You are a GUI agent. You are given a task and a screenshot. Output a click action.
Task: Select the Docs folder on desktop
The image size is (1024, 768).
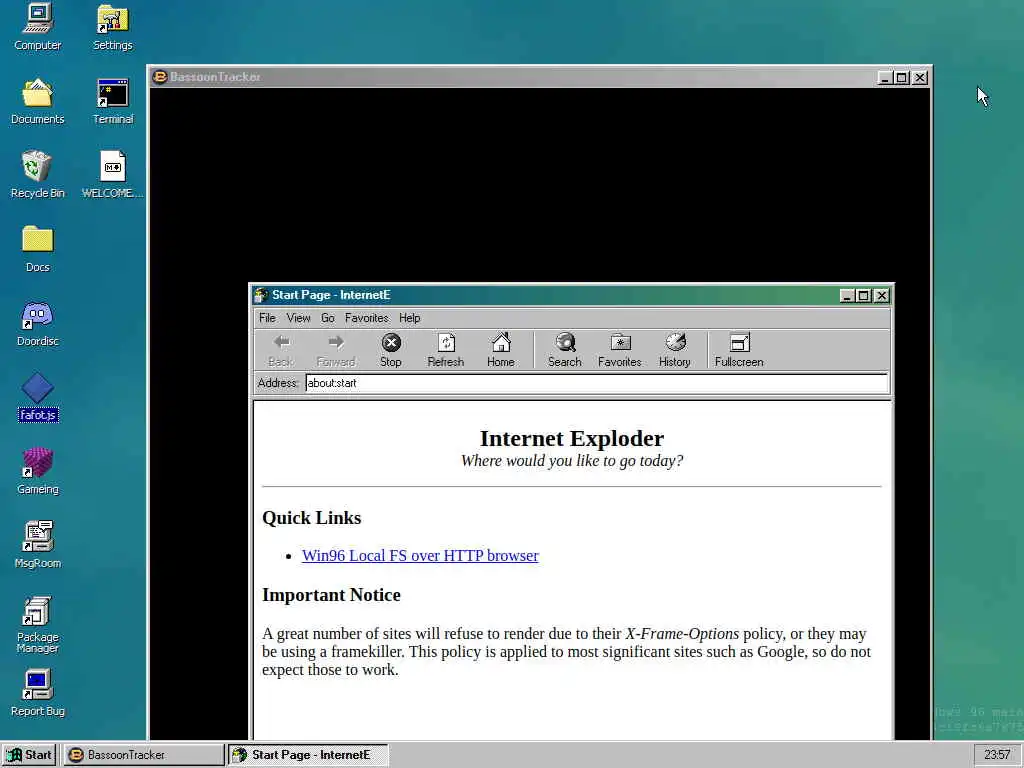coord(37,248)
